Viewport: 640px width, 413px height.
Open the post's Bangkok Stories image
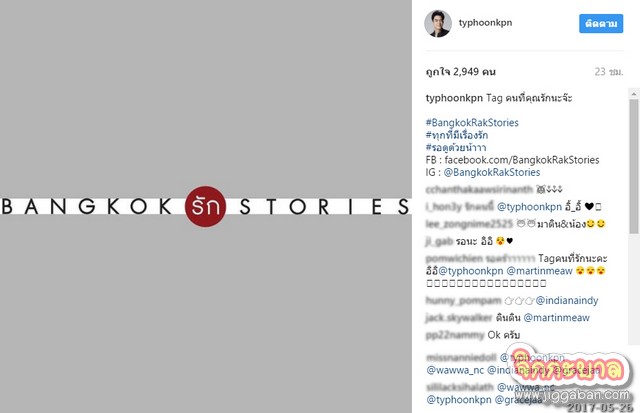point(206,206)
